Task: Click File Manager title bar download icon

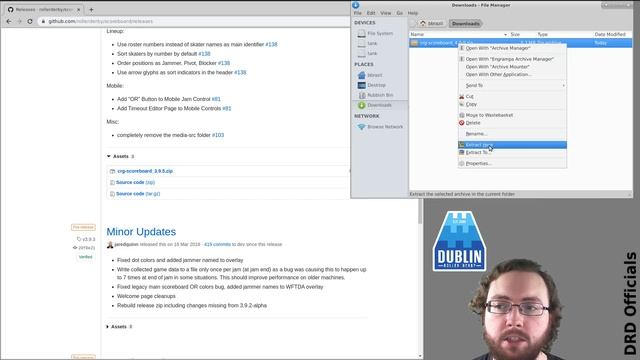Action: 356,5
